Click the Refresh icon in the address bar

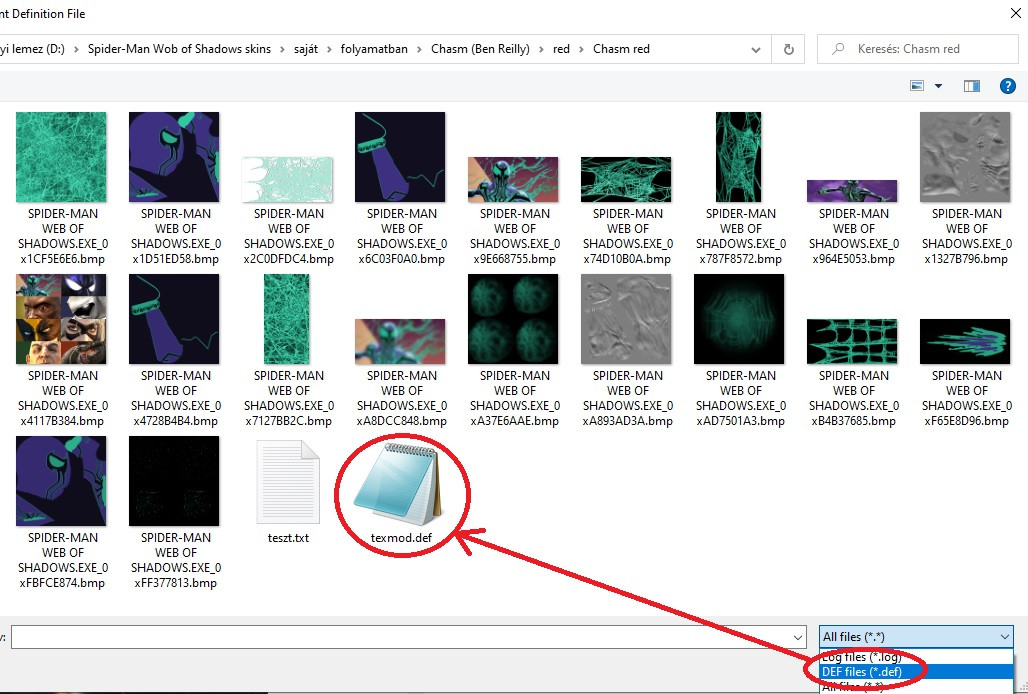(x=789, y=48)
